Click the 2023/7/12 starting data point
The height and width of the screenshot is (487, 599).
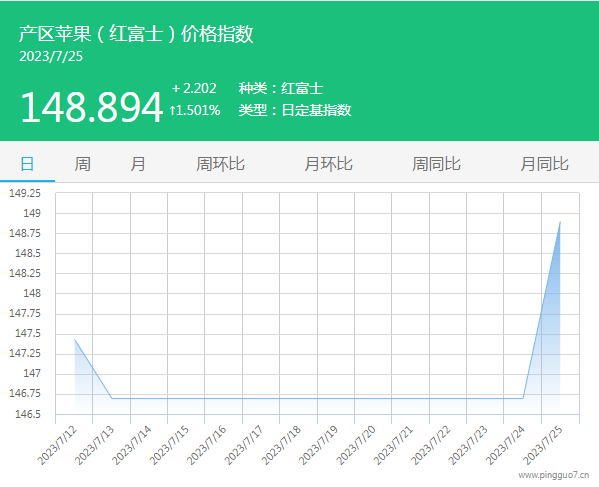(x=74, y=339)
